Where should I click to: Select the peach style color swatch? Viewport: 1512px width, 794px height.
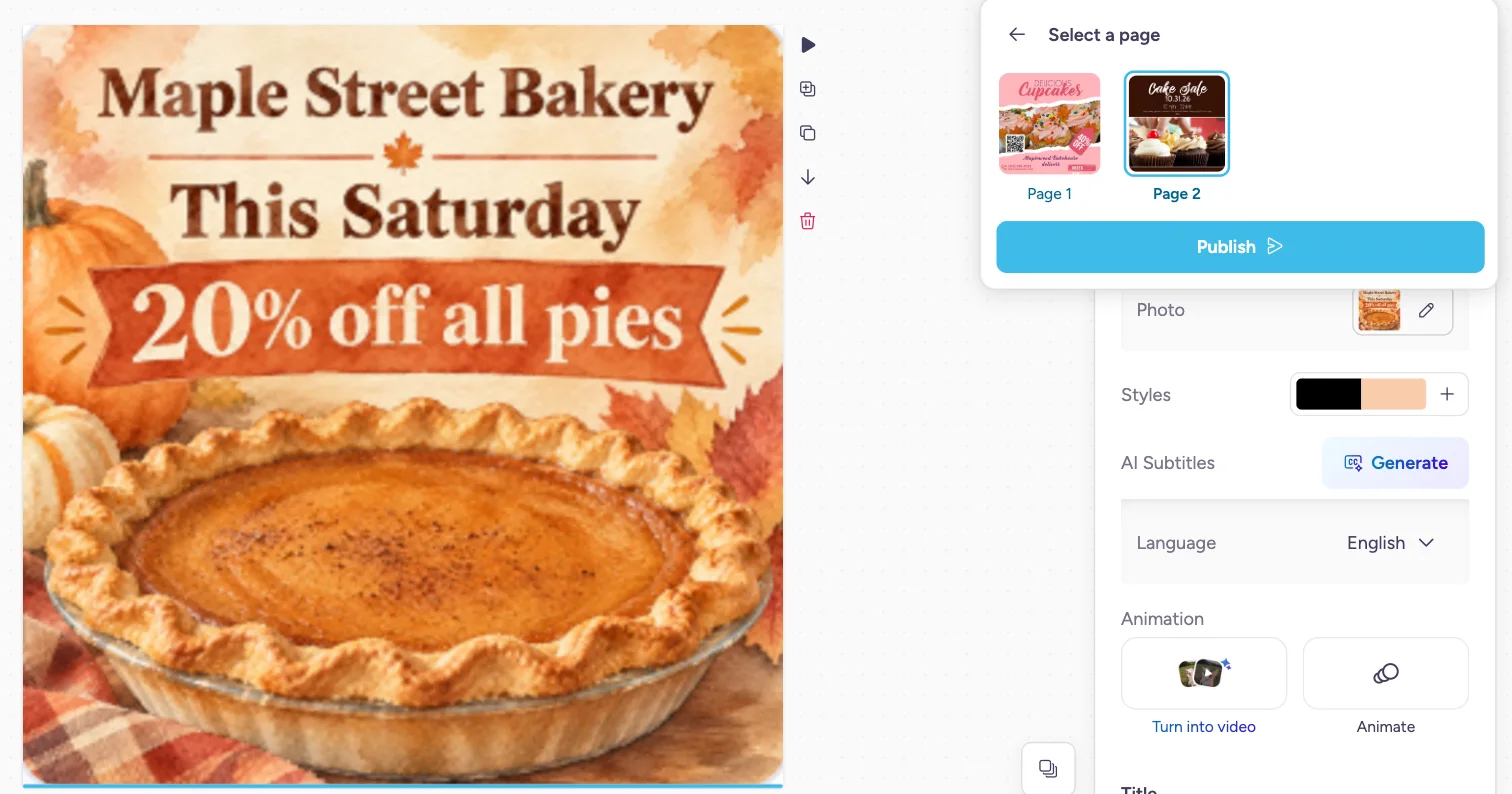[x=1393, y=394]
